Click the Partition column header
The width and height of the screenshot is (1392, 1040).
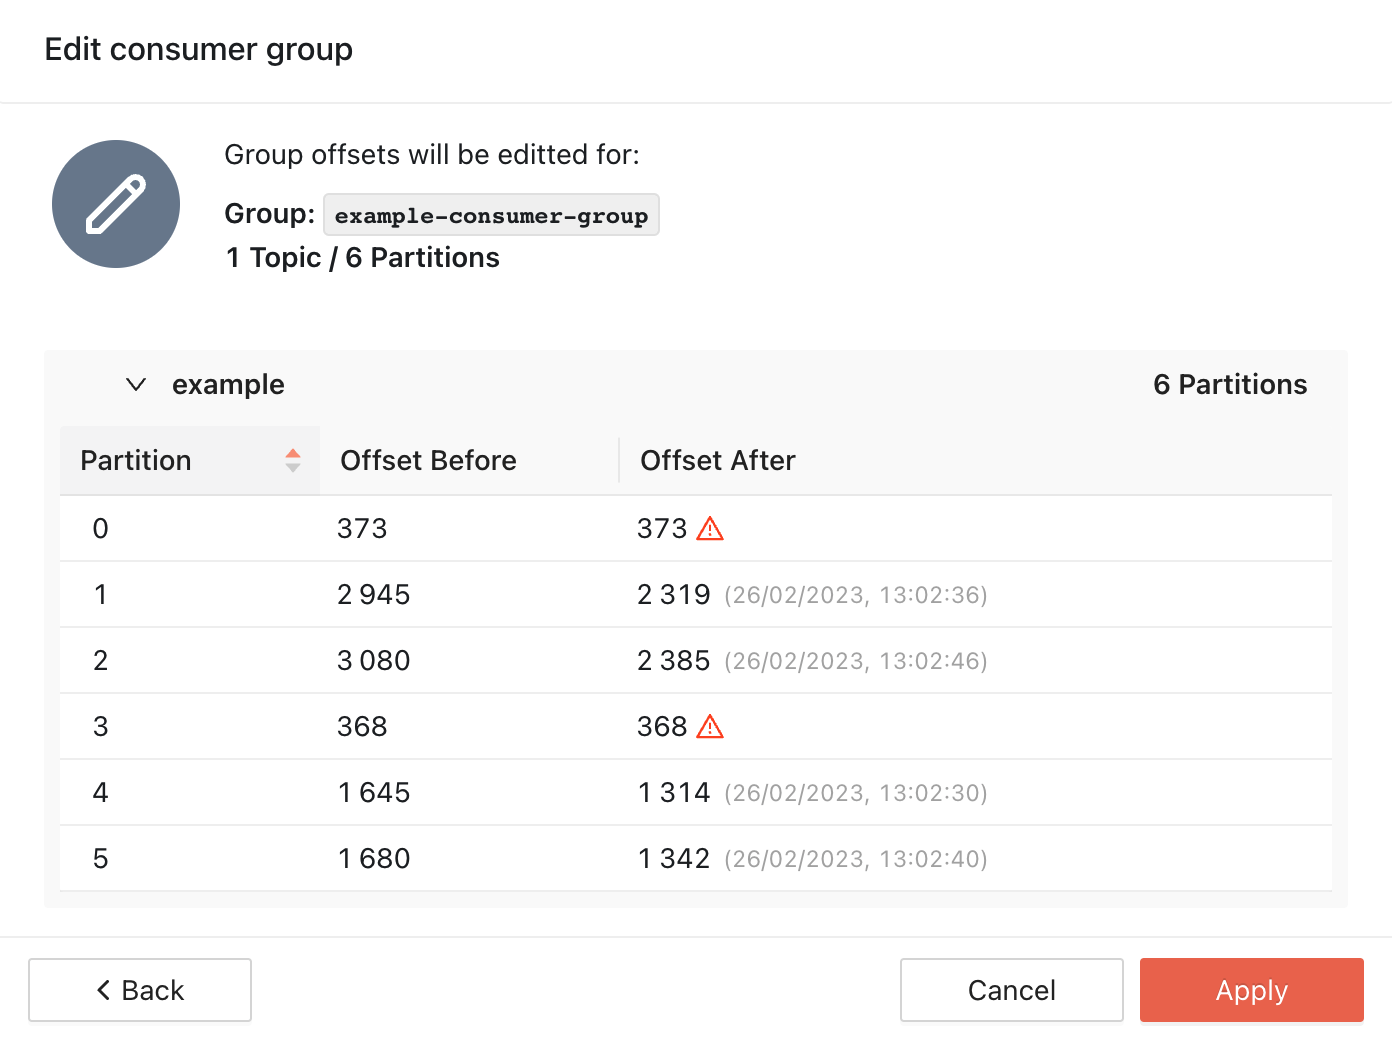coord(190,460)
